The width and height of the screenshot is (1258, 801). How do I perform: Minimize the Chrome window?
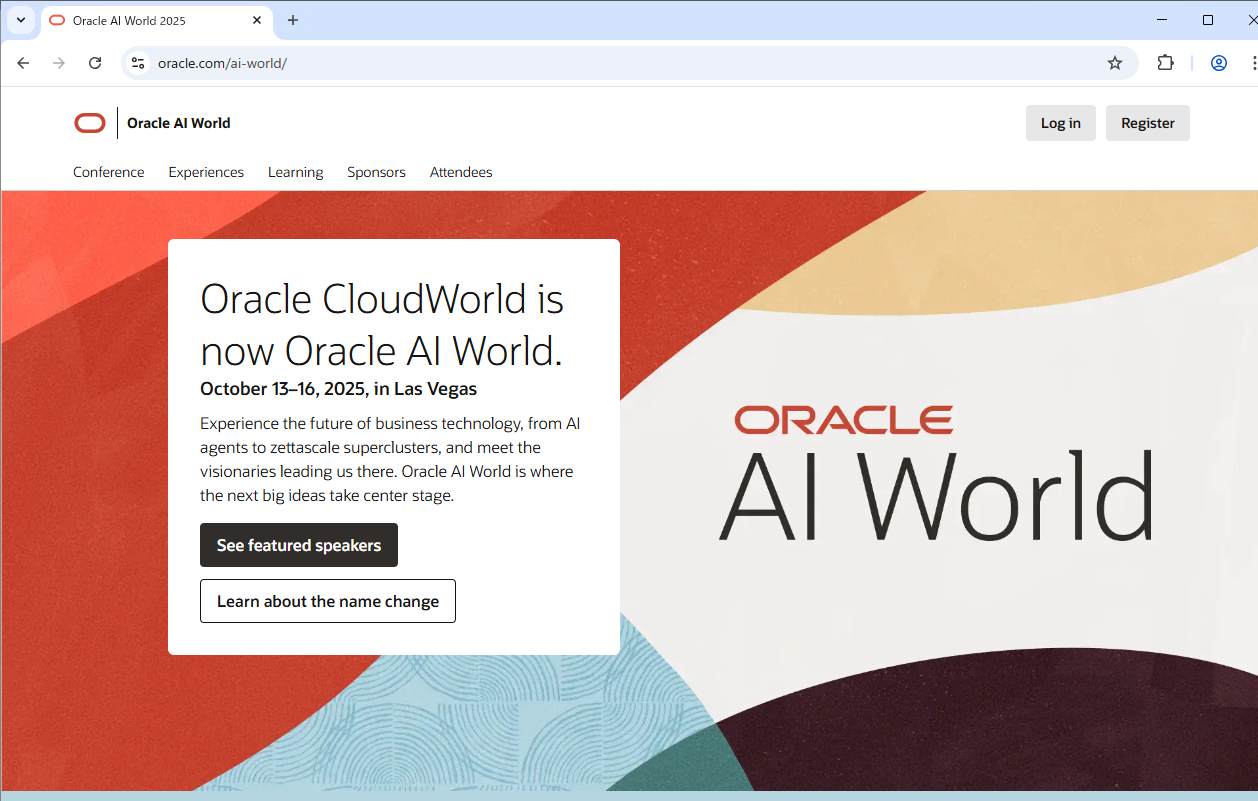click(1163, 20)
